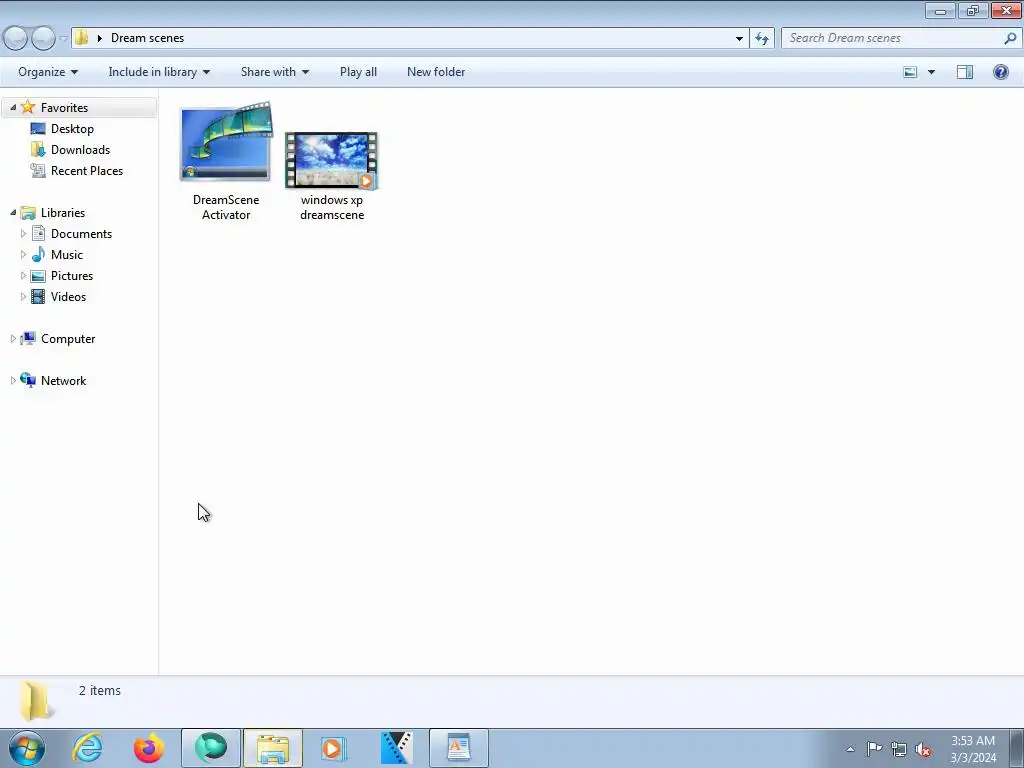The height and width of the screenshot is (768, 1024).
Task: Collapse the Favorites tree section
Action: (13, 107)
